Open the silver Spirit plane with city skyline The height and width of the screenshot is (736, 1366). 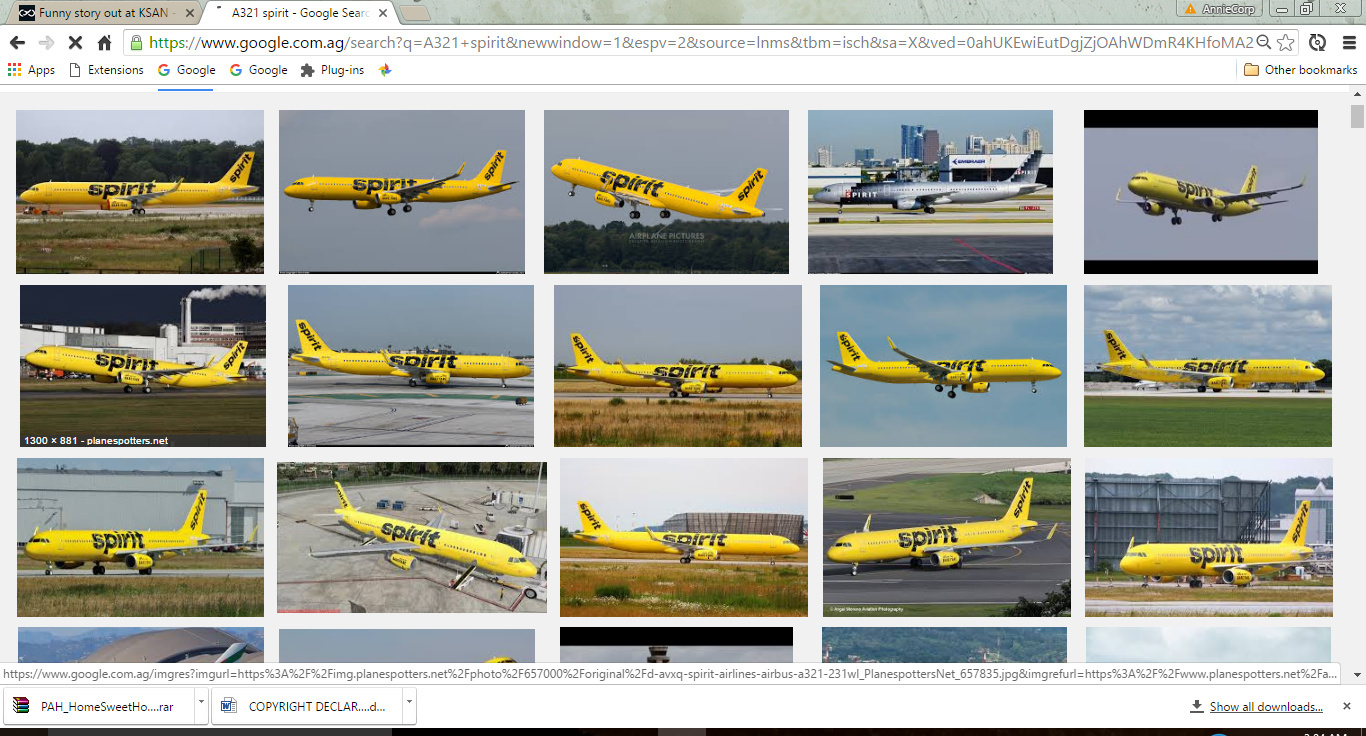[930, 192]
